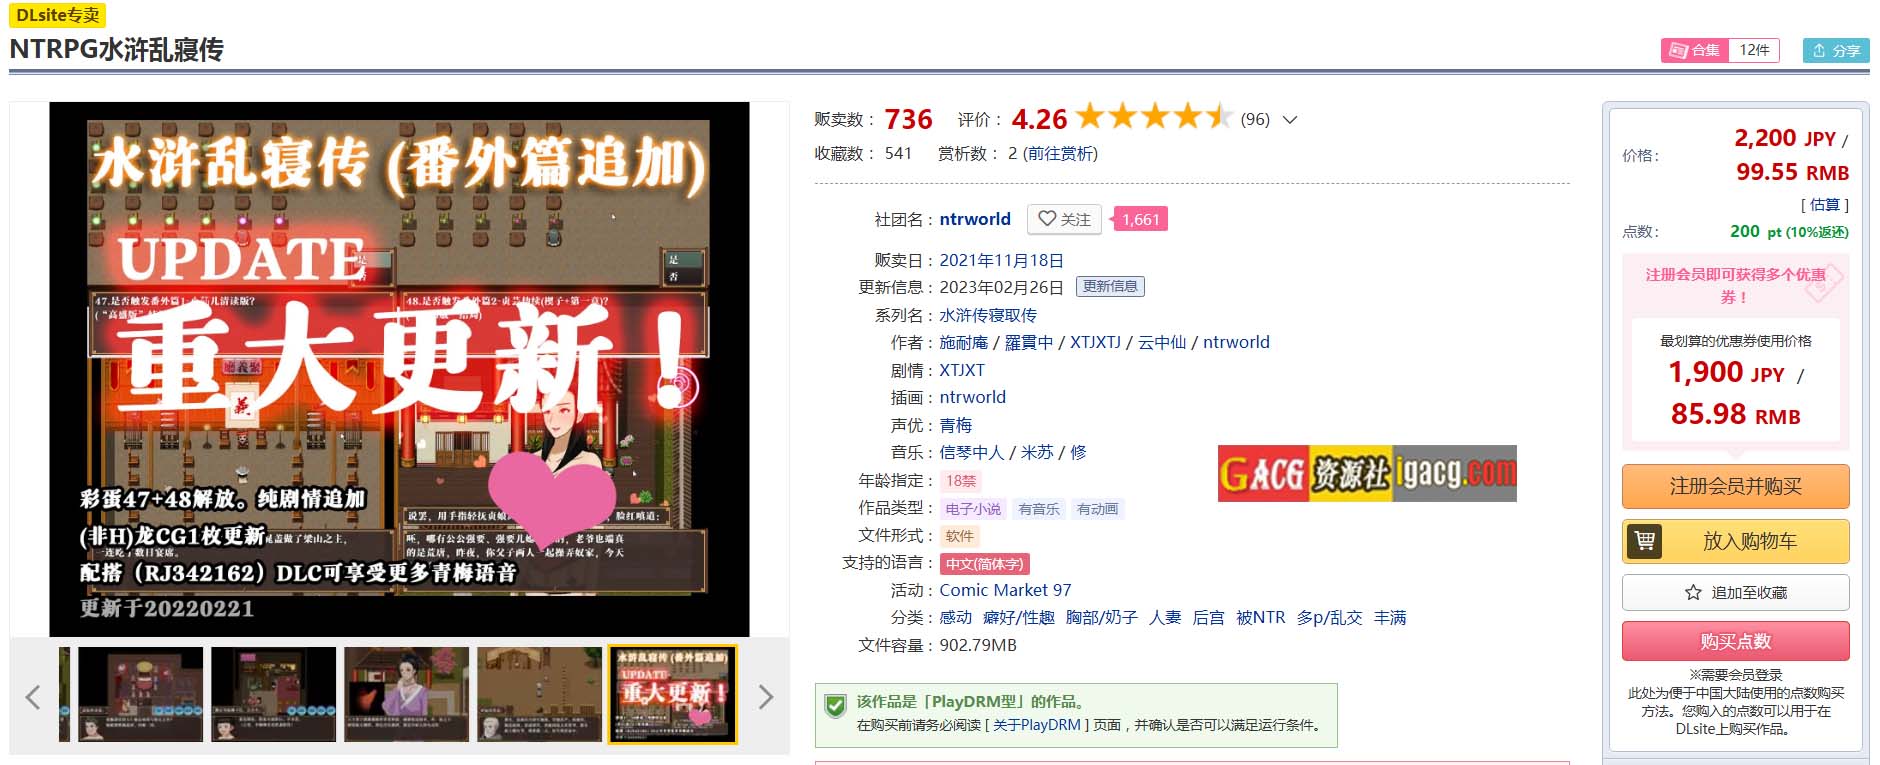Expand the rating breakdown chevron
Screen dimensions: 1880x765
click(x=1290, y=120)
